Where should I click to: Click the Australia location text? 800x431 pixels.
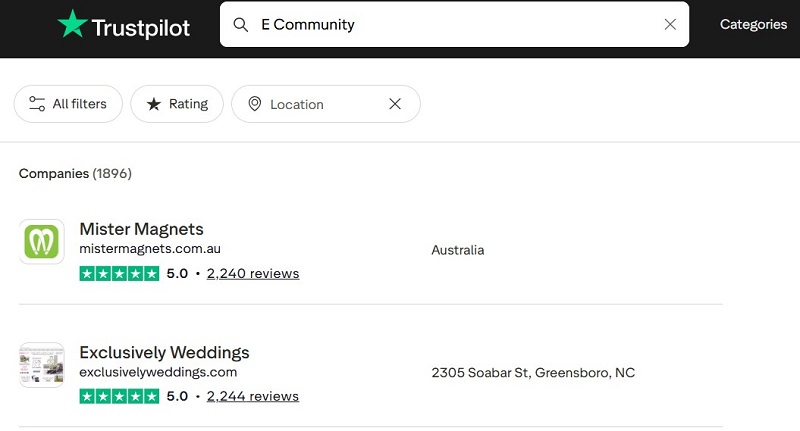click(458, 250)
